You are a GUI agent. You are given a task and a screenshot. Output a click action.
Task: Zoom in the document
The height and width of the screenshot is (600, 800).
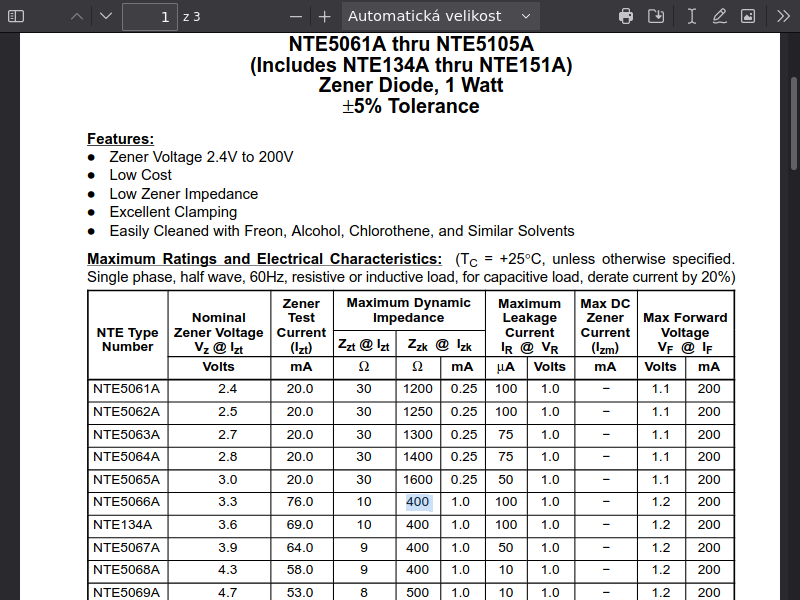[x=324, y=16]
